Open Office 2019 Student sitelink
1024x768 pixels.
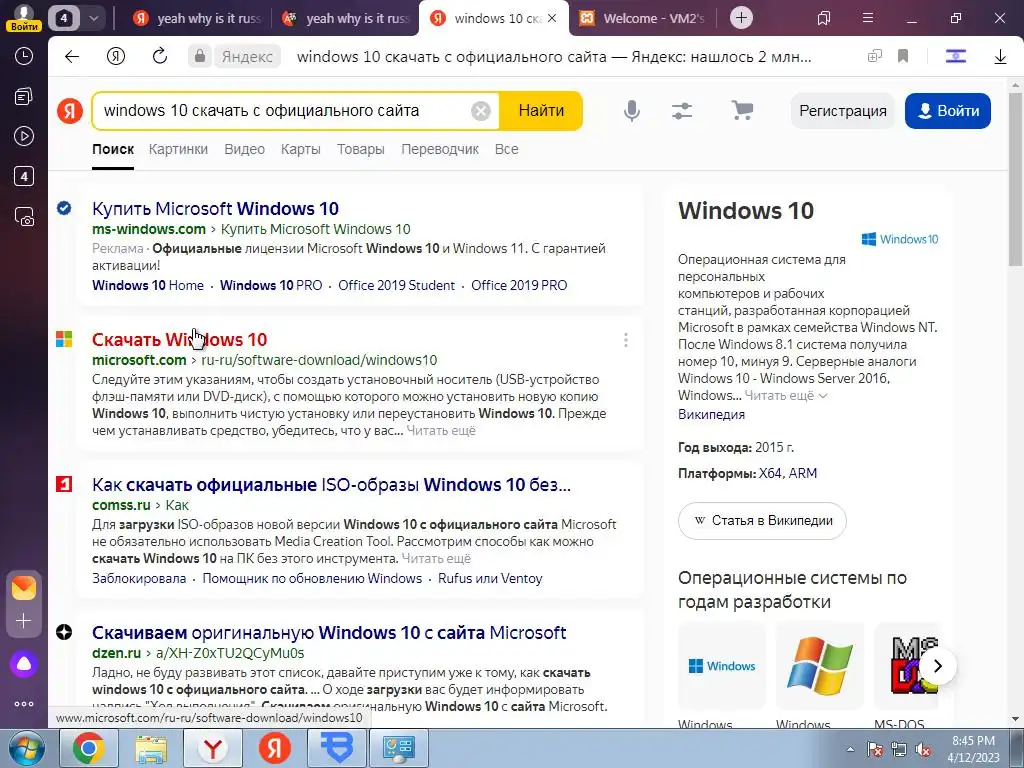(x=396, y=285)
